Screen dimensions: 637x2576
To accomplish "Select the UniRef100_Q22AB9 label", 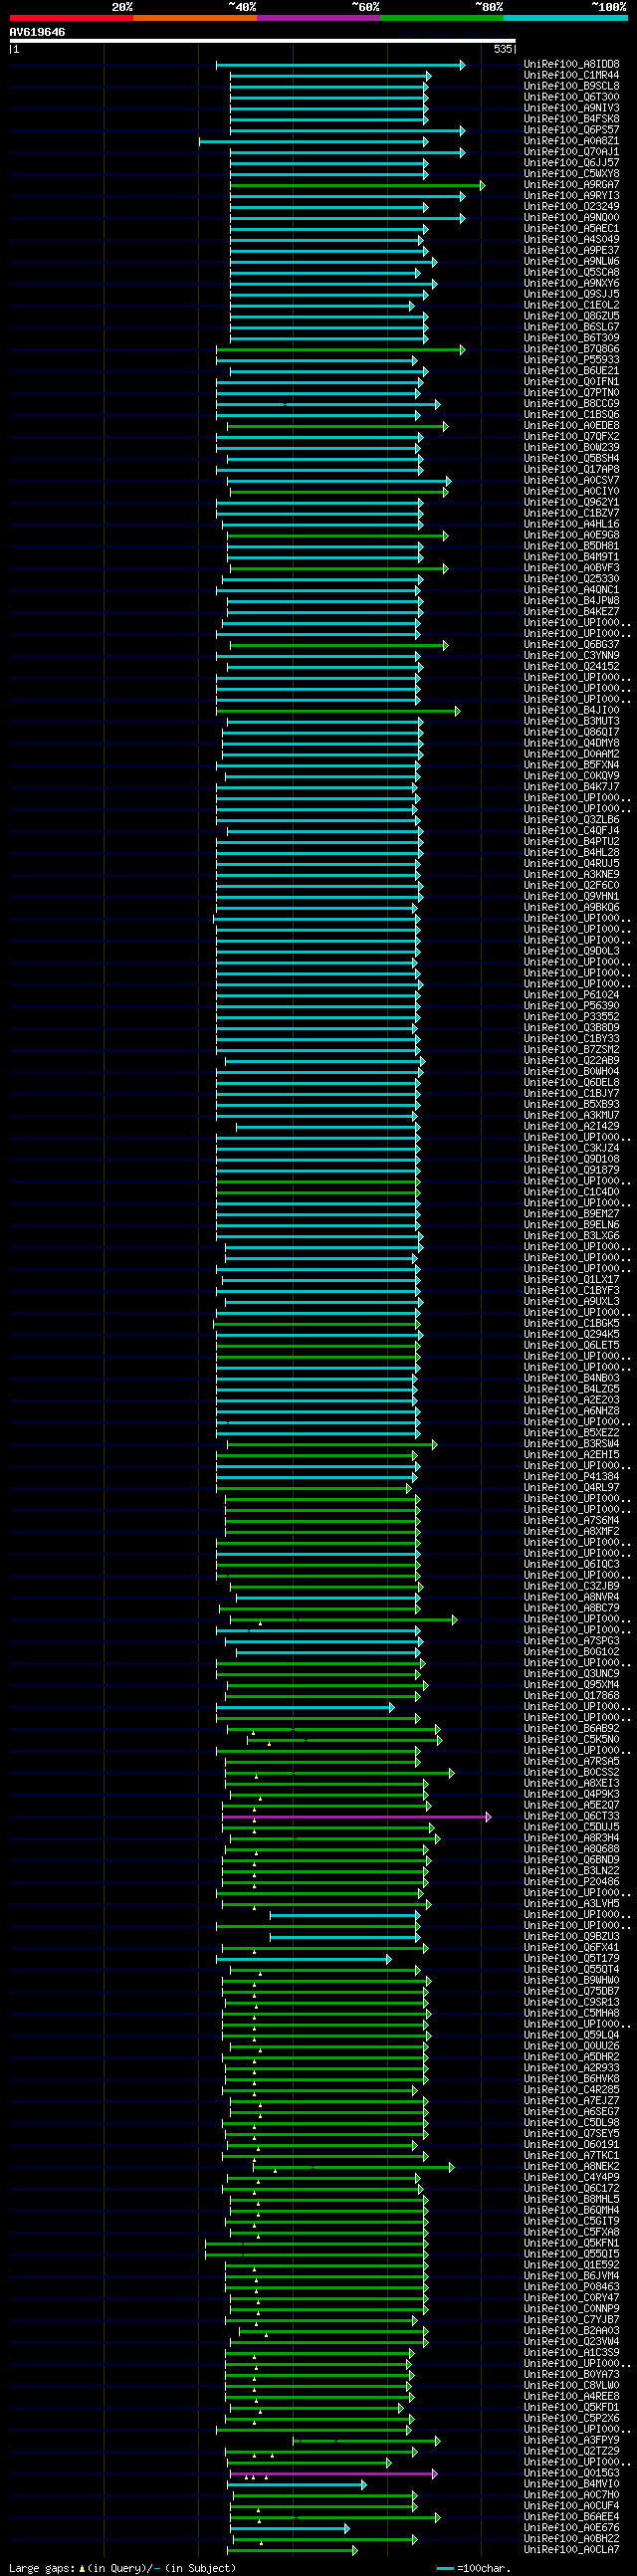I will (571, 1061).
